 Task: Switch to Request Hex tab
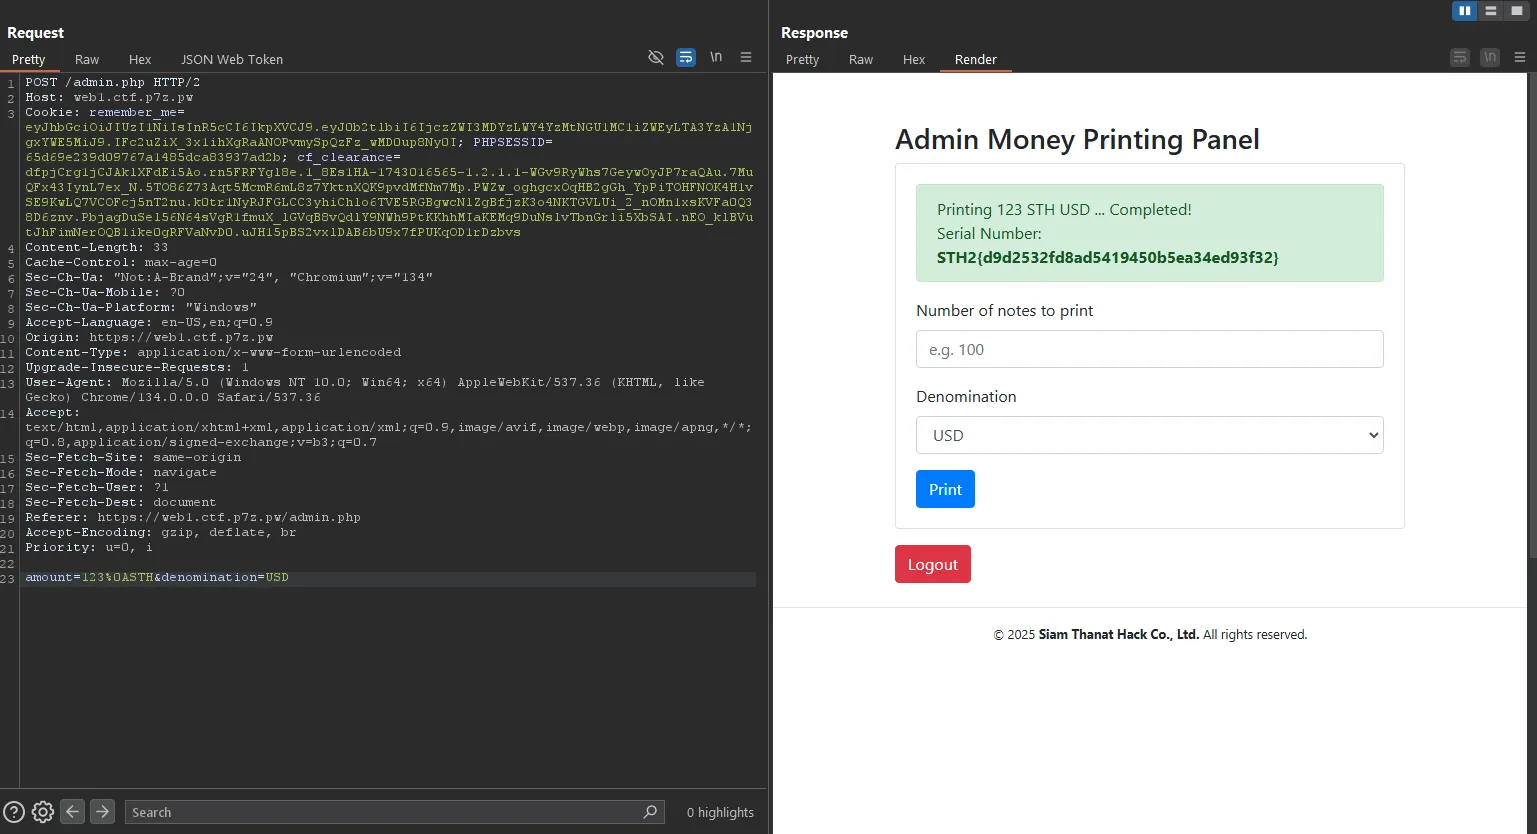click(140, 59)
